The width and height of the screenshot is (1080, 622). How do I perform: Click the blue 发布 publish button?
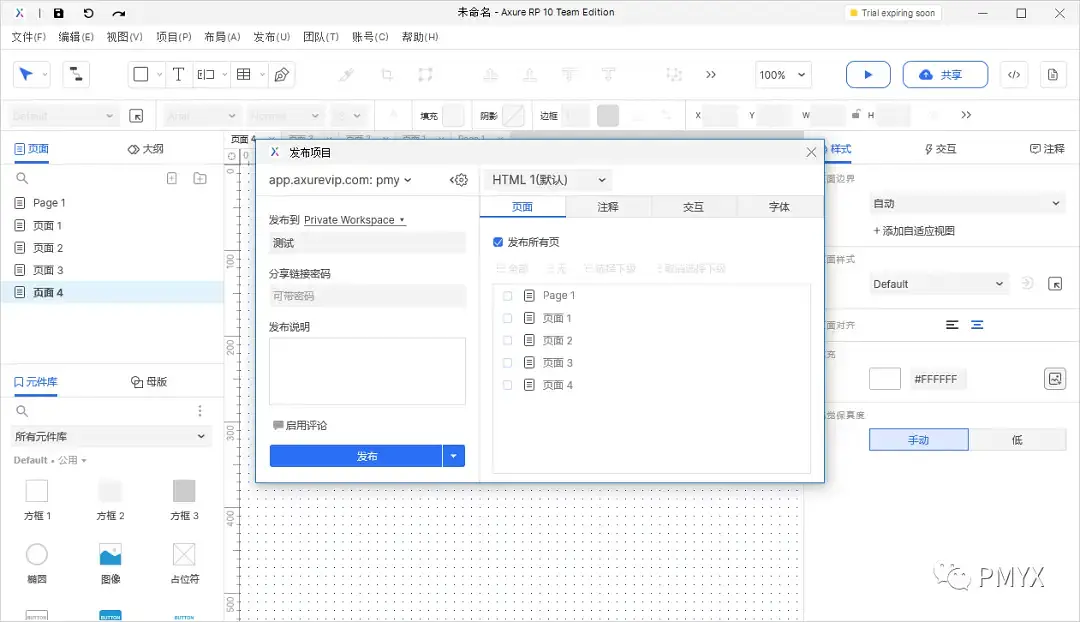357,455
